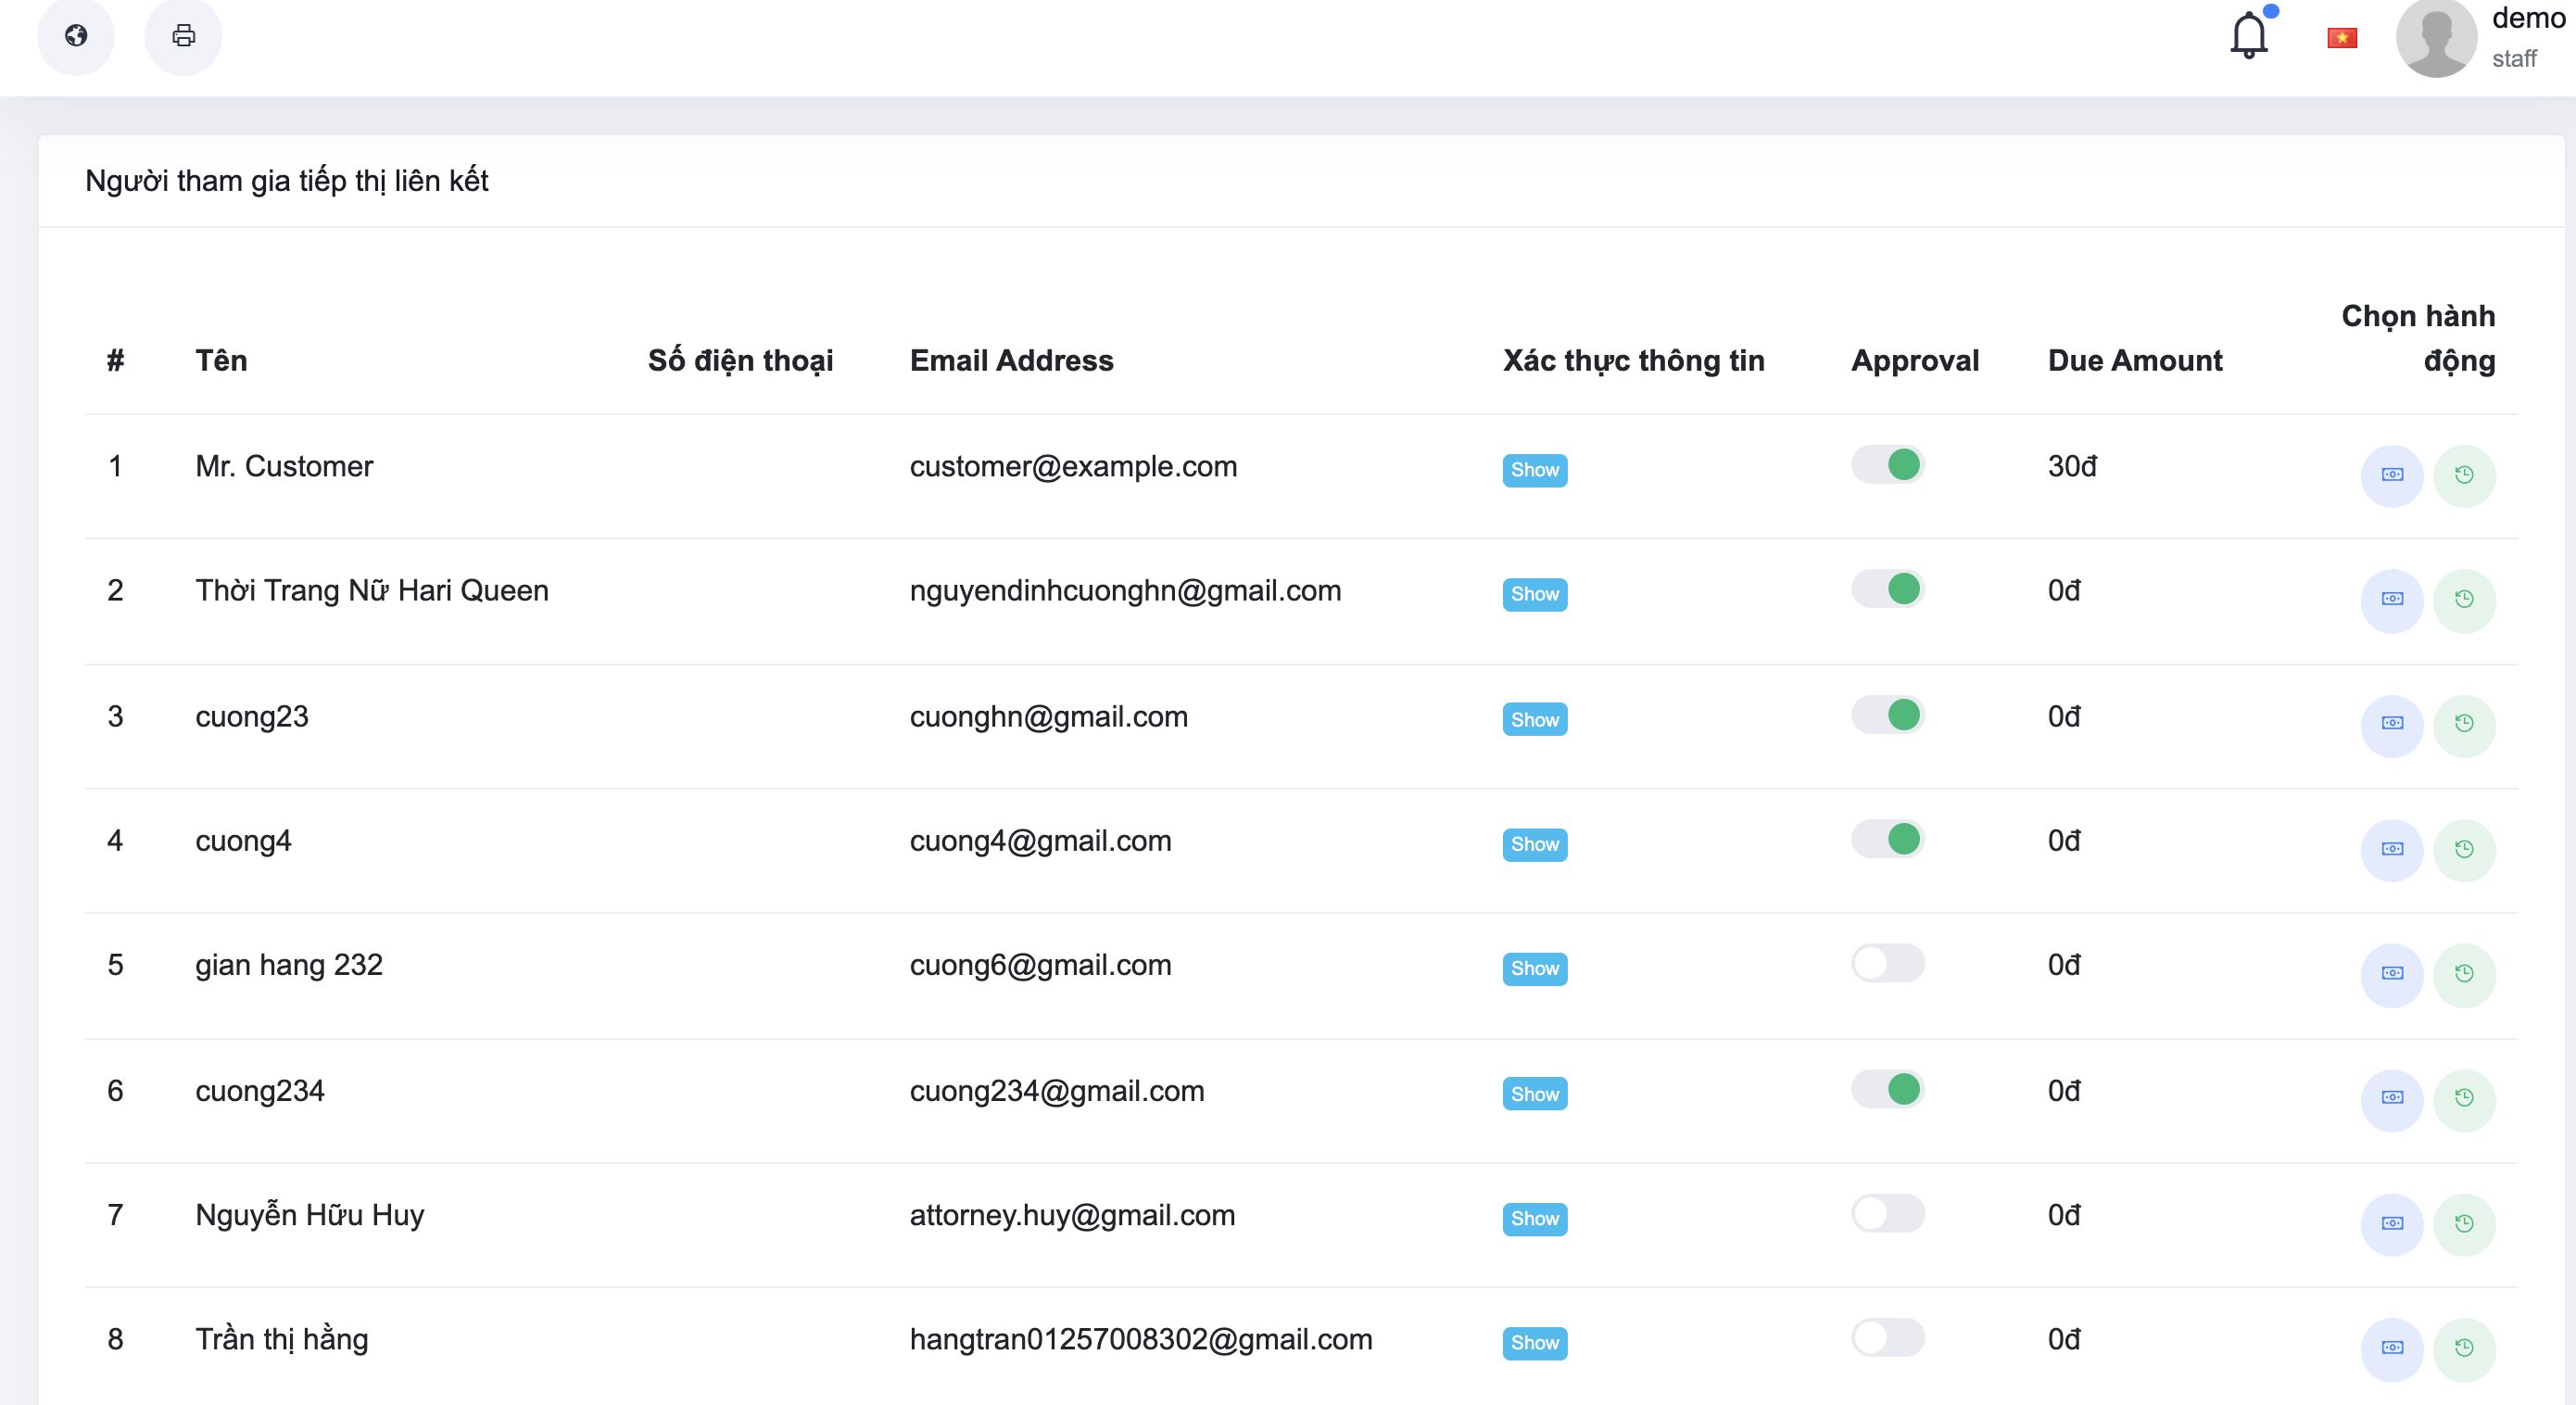Turn off approval toggle for cuong23
The image size is (2576, 1405).
(x=1887, y=715)
